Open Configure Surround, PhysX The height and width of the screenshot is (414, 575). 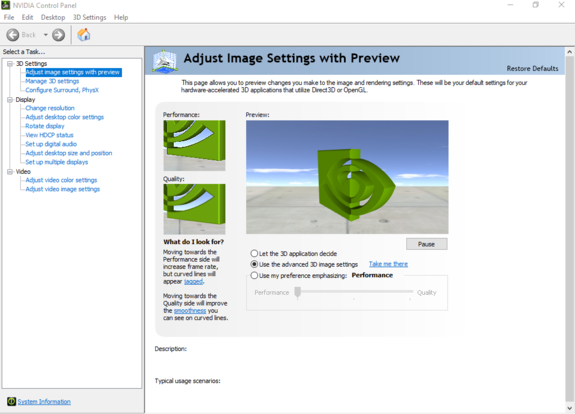click(62, 90)
